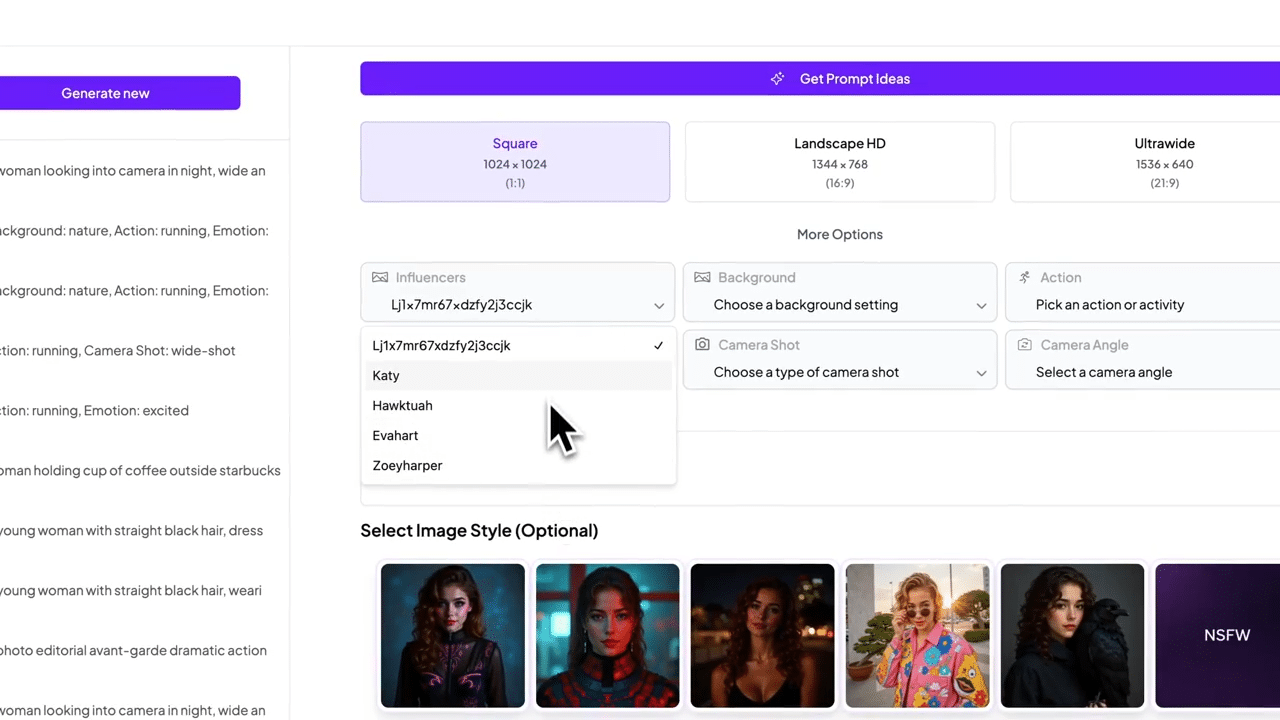Click the Get Prompt Ideas button
The height and width of the screenshot is (720, 1280).
[x=854, y=78]
